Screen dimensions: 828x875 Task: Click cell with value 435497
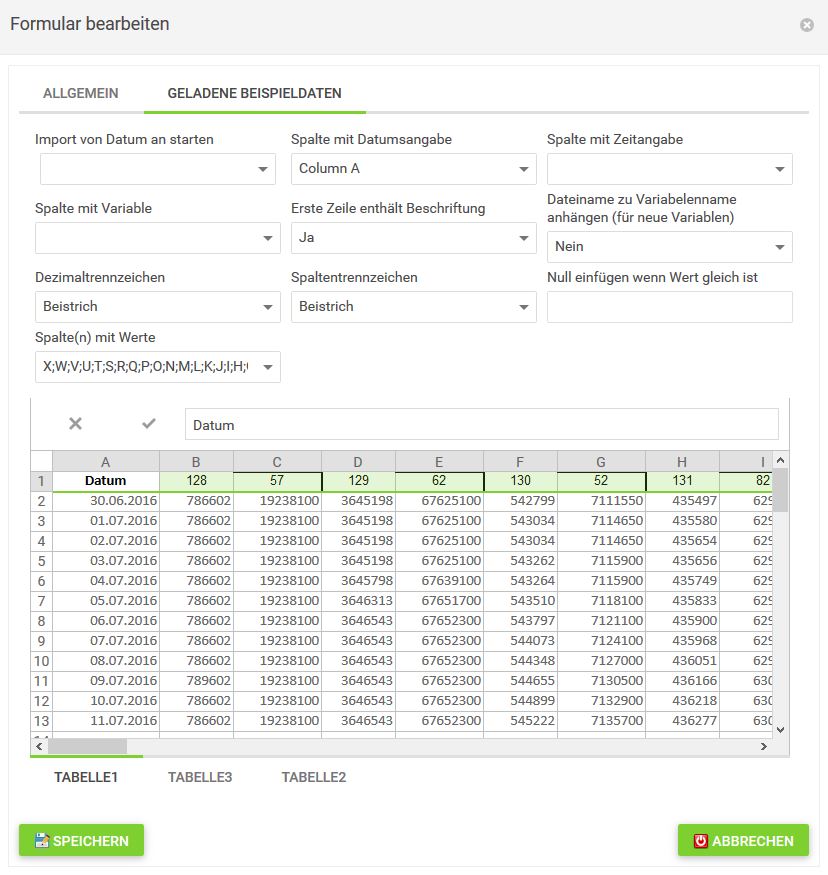[682, 501]
